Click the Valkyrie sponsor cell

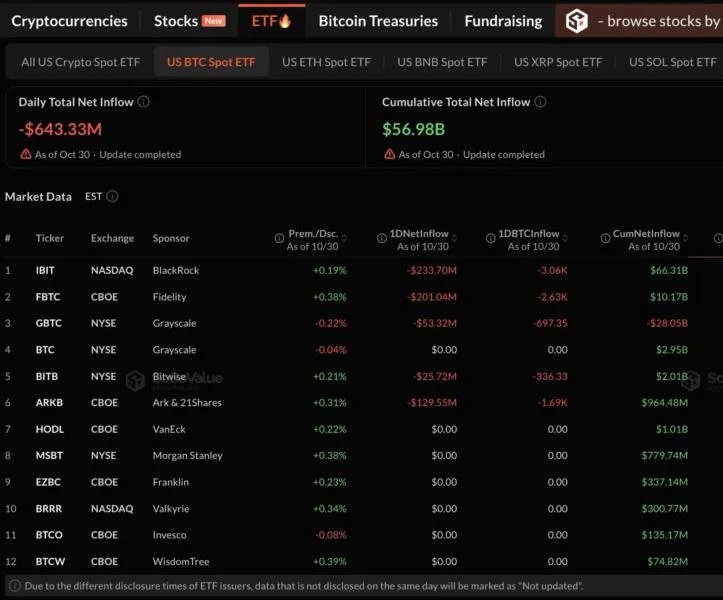(x=171, y=509)
